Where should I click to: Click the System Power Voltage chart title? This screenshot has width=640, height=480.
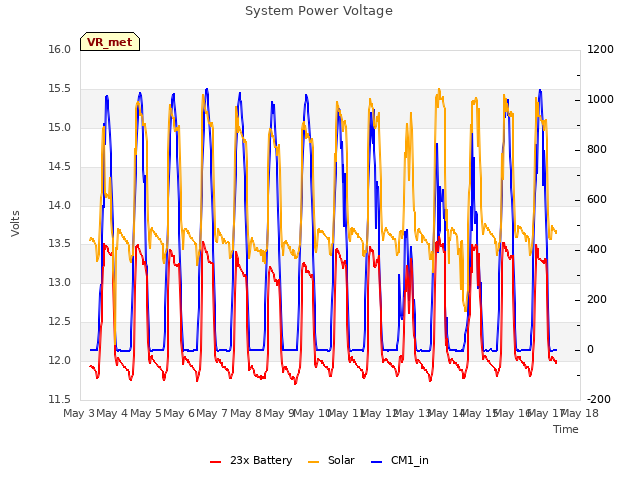click(x=319, y=11)
